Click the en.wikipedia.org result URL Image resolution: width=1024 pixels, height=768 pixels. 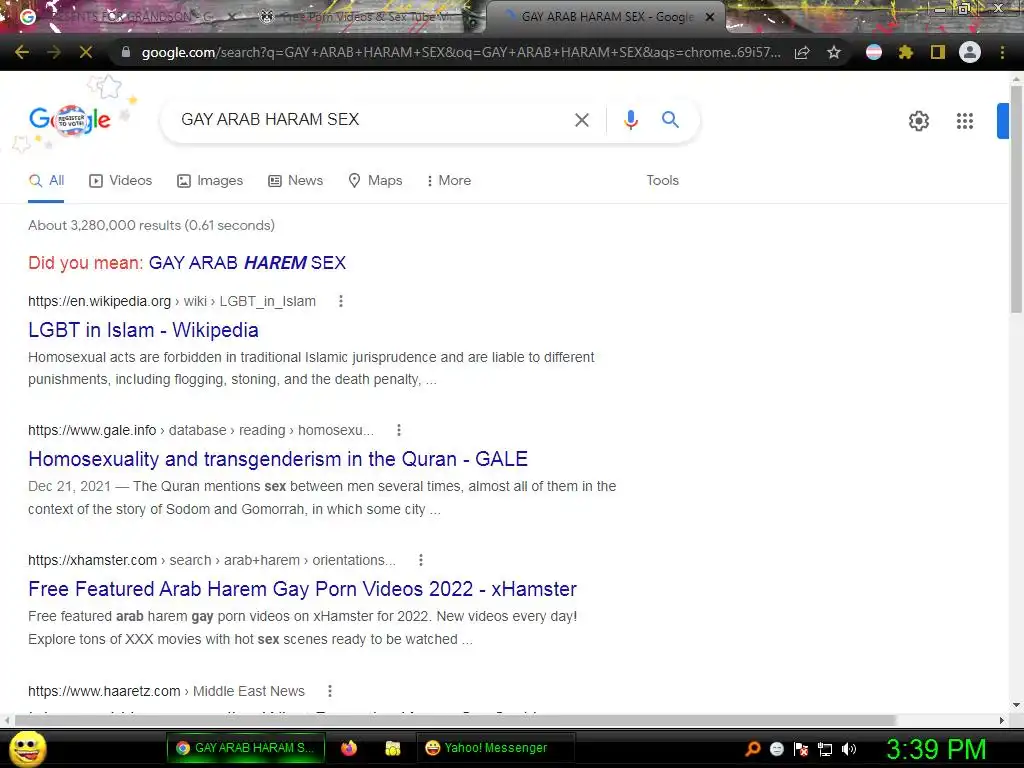172,301
